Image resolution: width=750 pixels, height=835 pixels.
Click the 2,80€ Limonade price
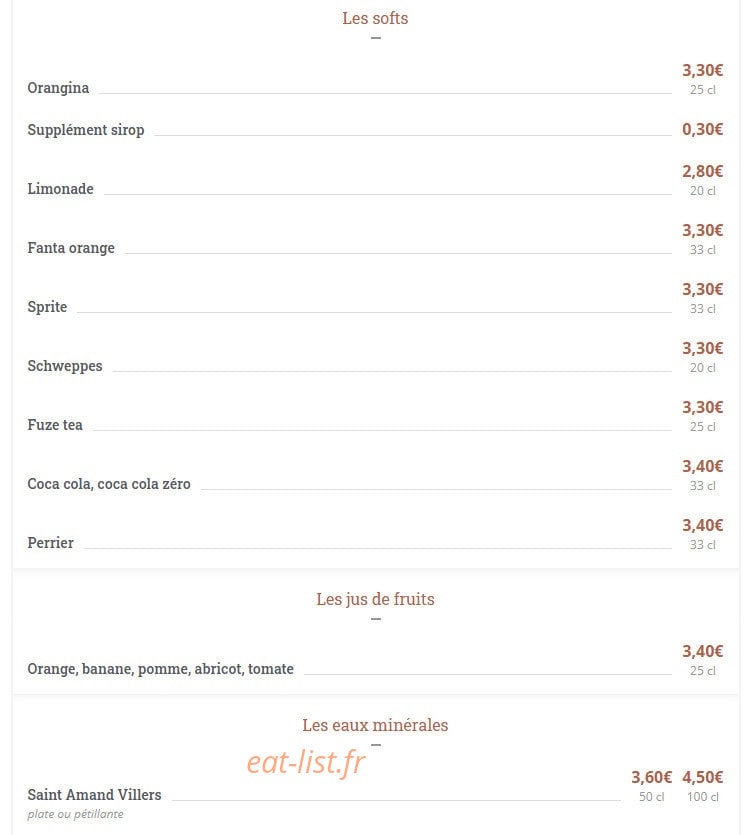(703, 171)
